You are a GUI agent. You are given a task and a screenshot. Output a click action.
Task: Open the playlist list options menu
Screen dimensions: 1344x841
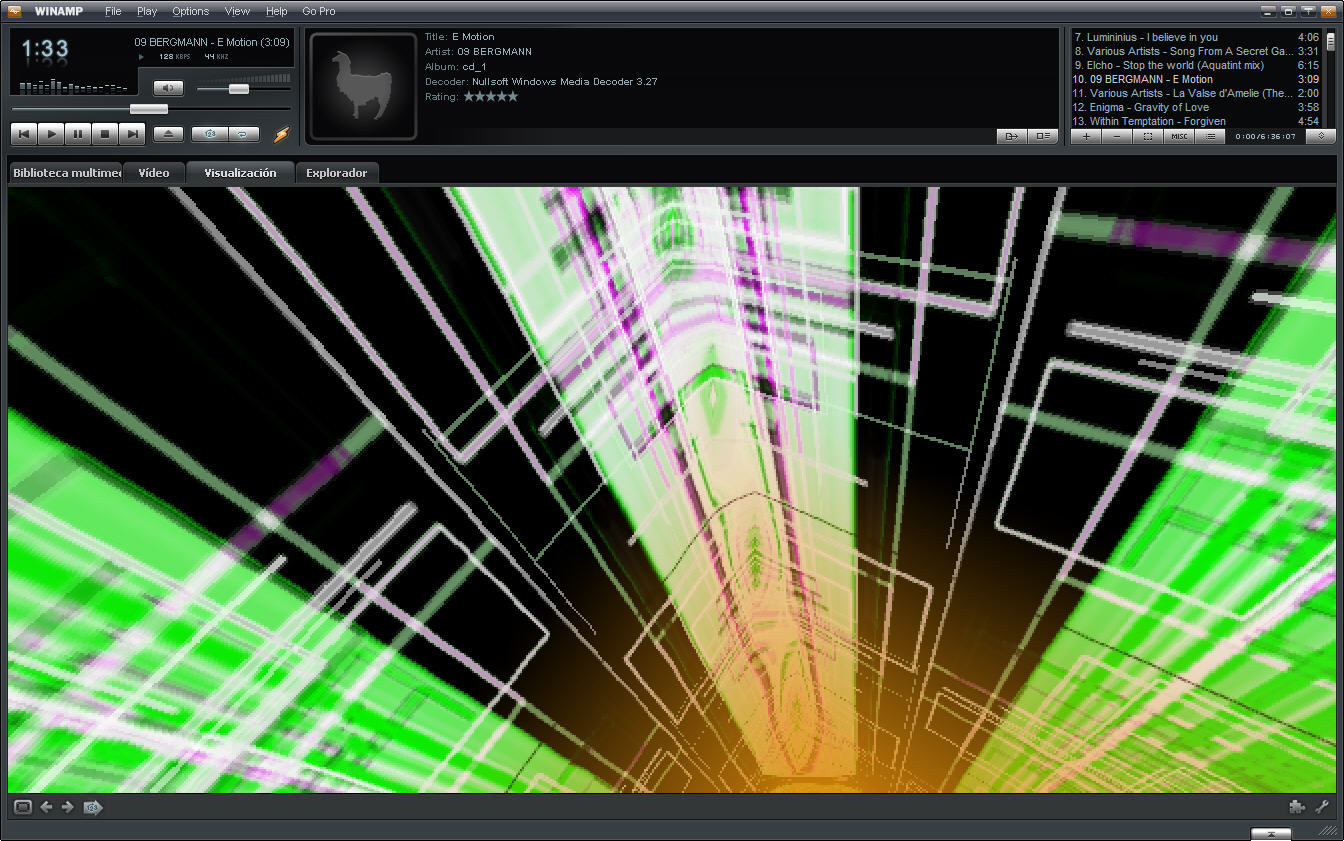point(1210,136)
